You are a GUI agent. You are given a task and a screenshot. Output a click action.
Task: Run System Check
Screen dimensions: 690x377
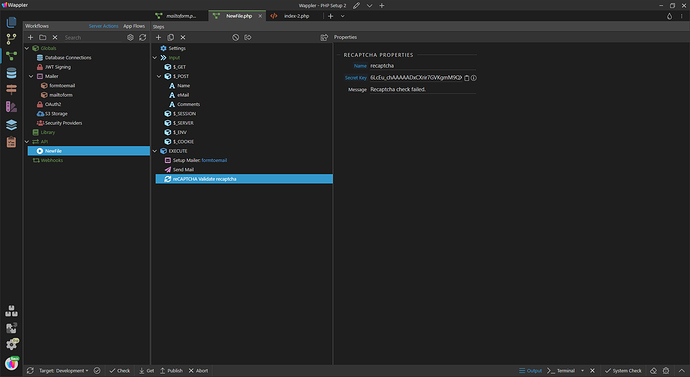coord(623,370)
